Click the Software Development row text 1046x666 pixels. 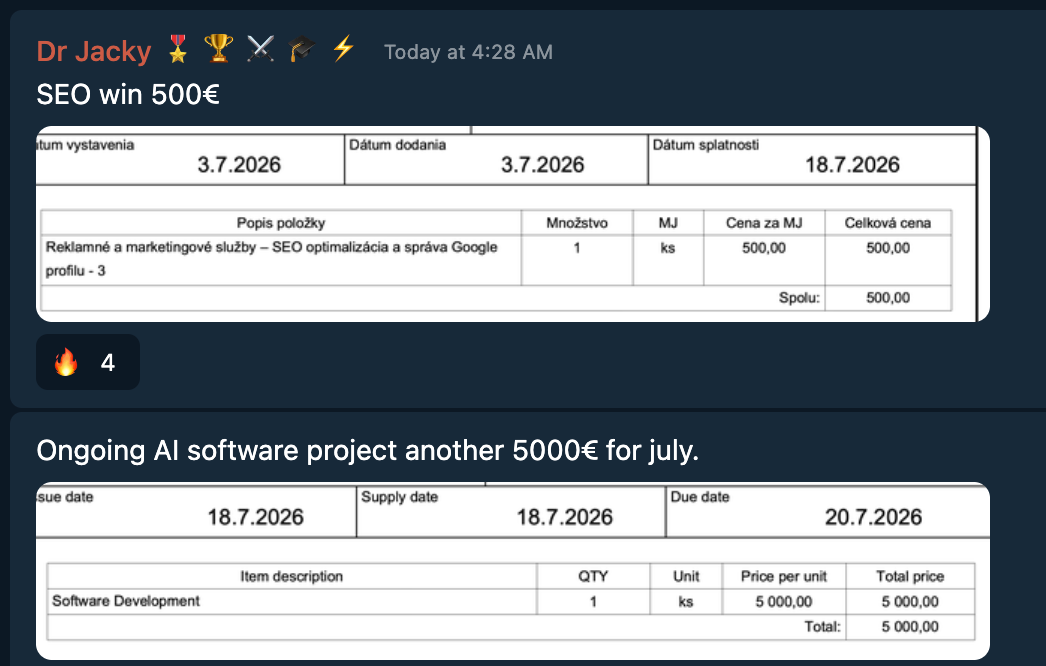coord(126,601)
